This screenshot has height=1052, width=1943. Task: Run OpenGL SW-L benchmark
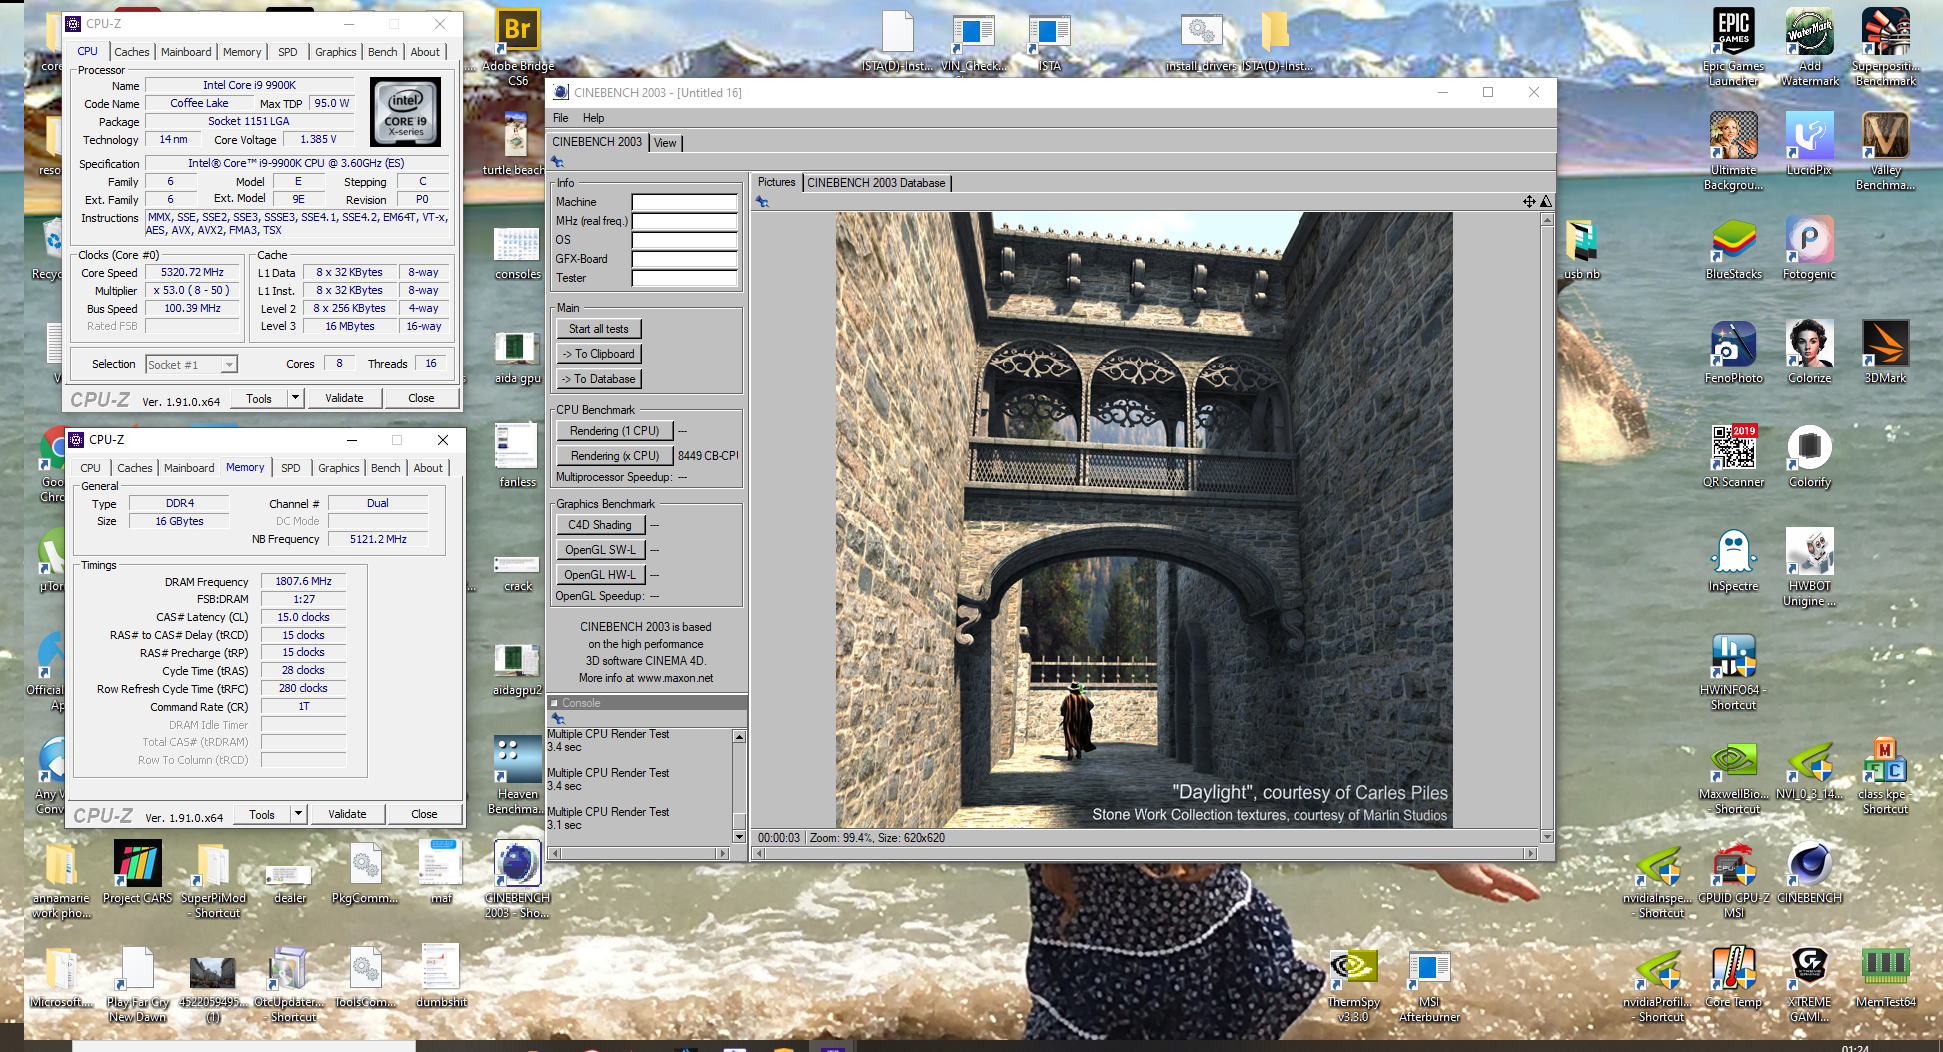[x=600, y=550]
